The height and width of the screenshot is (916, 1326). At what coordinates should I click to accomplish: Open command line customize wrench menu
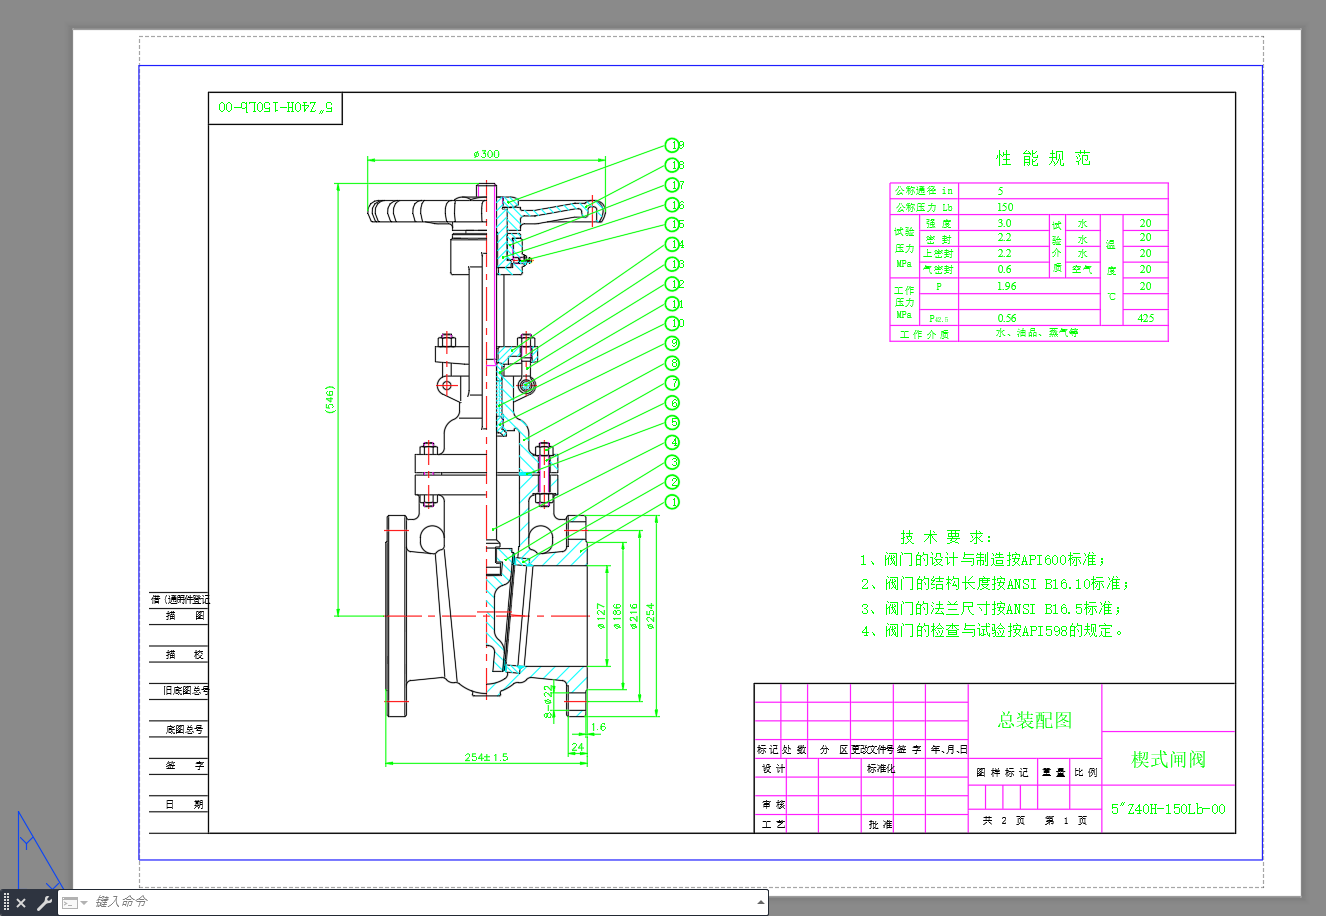44,903
